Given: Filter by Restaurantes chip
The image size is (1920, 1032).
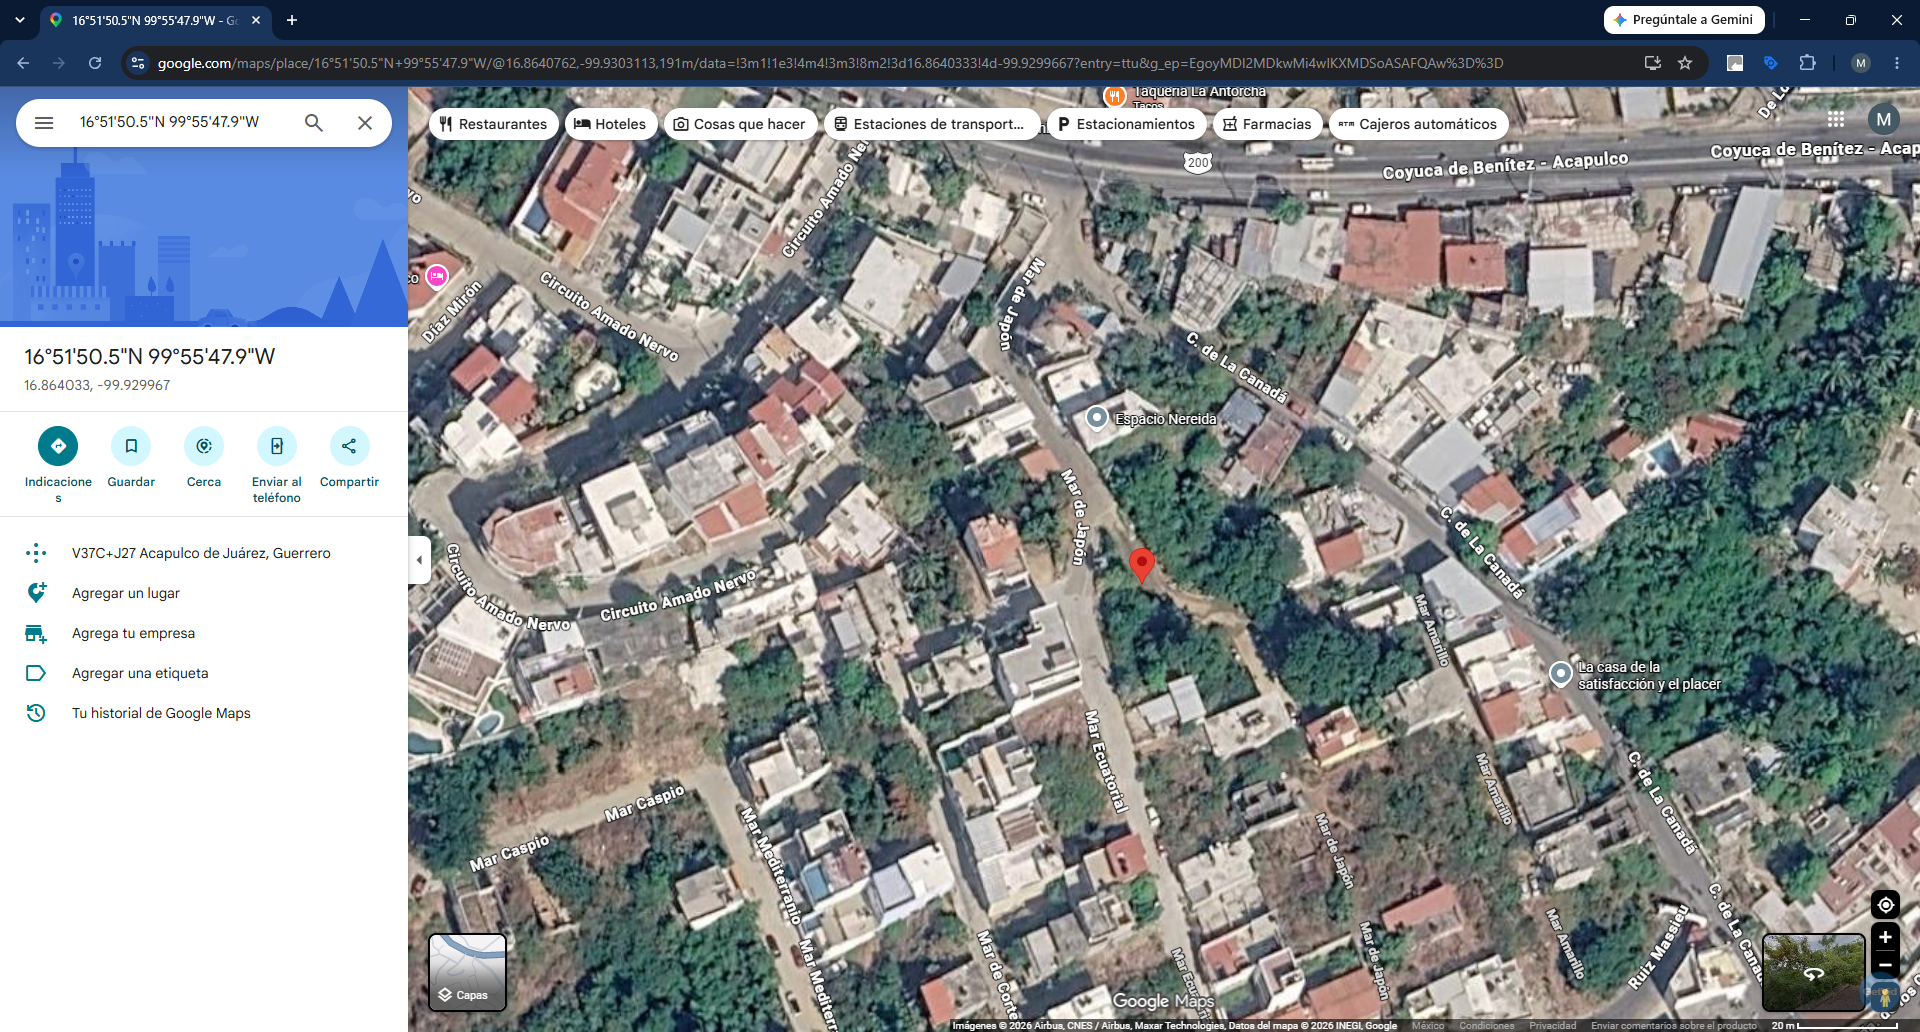Looking at the screenshot, I should 494,124.
